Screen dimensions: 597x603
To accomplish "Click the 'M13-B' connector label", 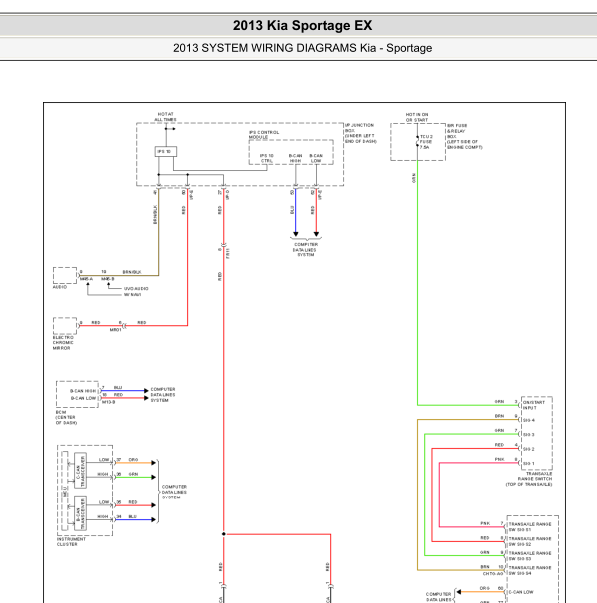I will pos(108,402).
